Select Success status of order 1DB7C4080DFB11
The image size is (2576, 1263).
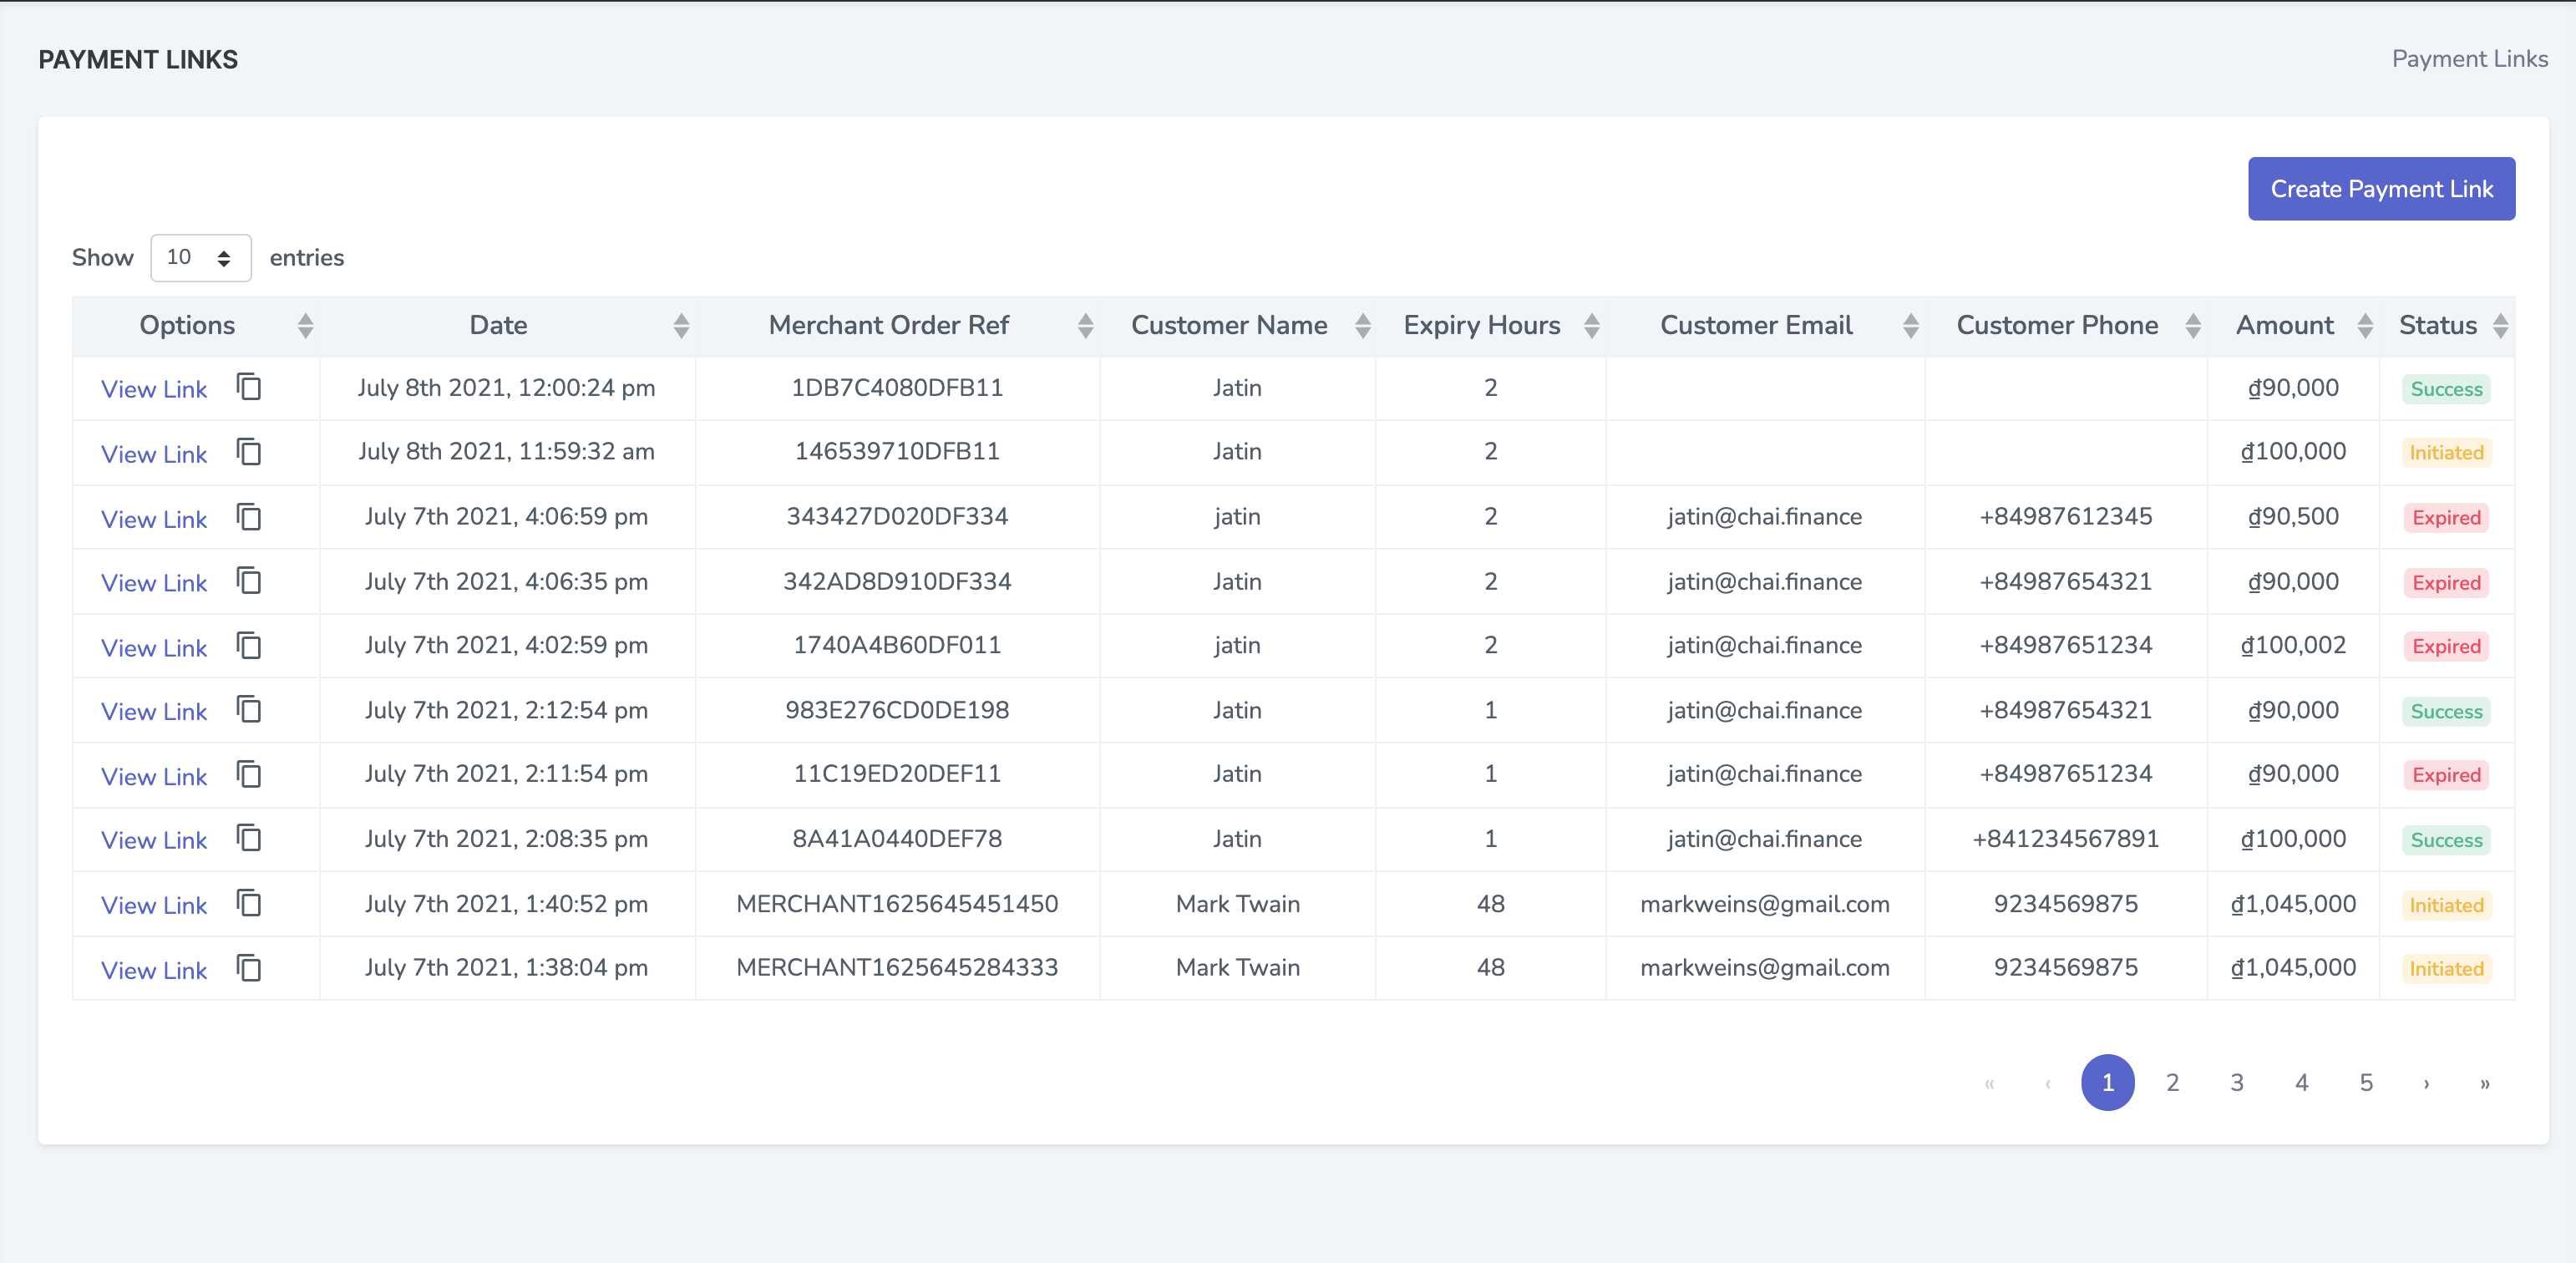(x=2446, y=389)
